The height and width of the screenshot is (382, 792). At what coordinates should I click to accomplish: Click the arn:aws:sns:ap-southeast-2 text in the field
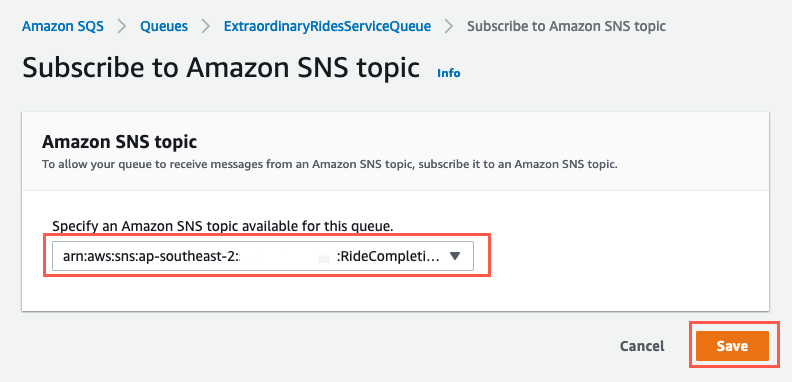click(x=151, y=256)
